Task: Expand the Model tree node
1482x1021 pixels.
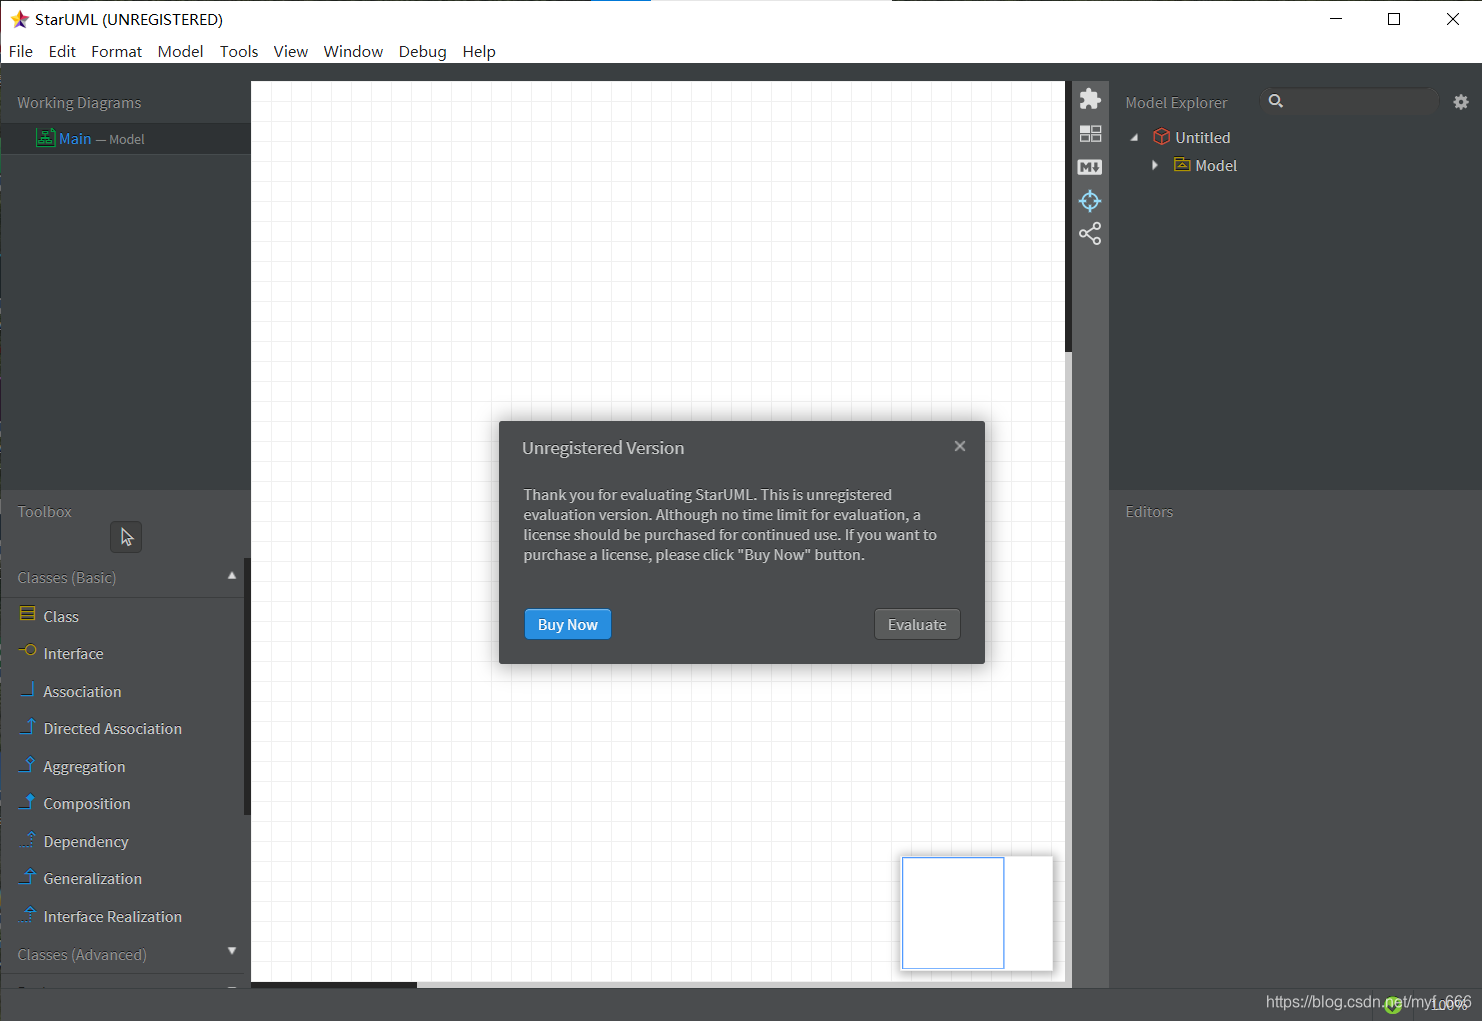Action: [x=1155, y=165]
